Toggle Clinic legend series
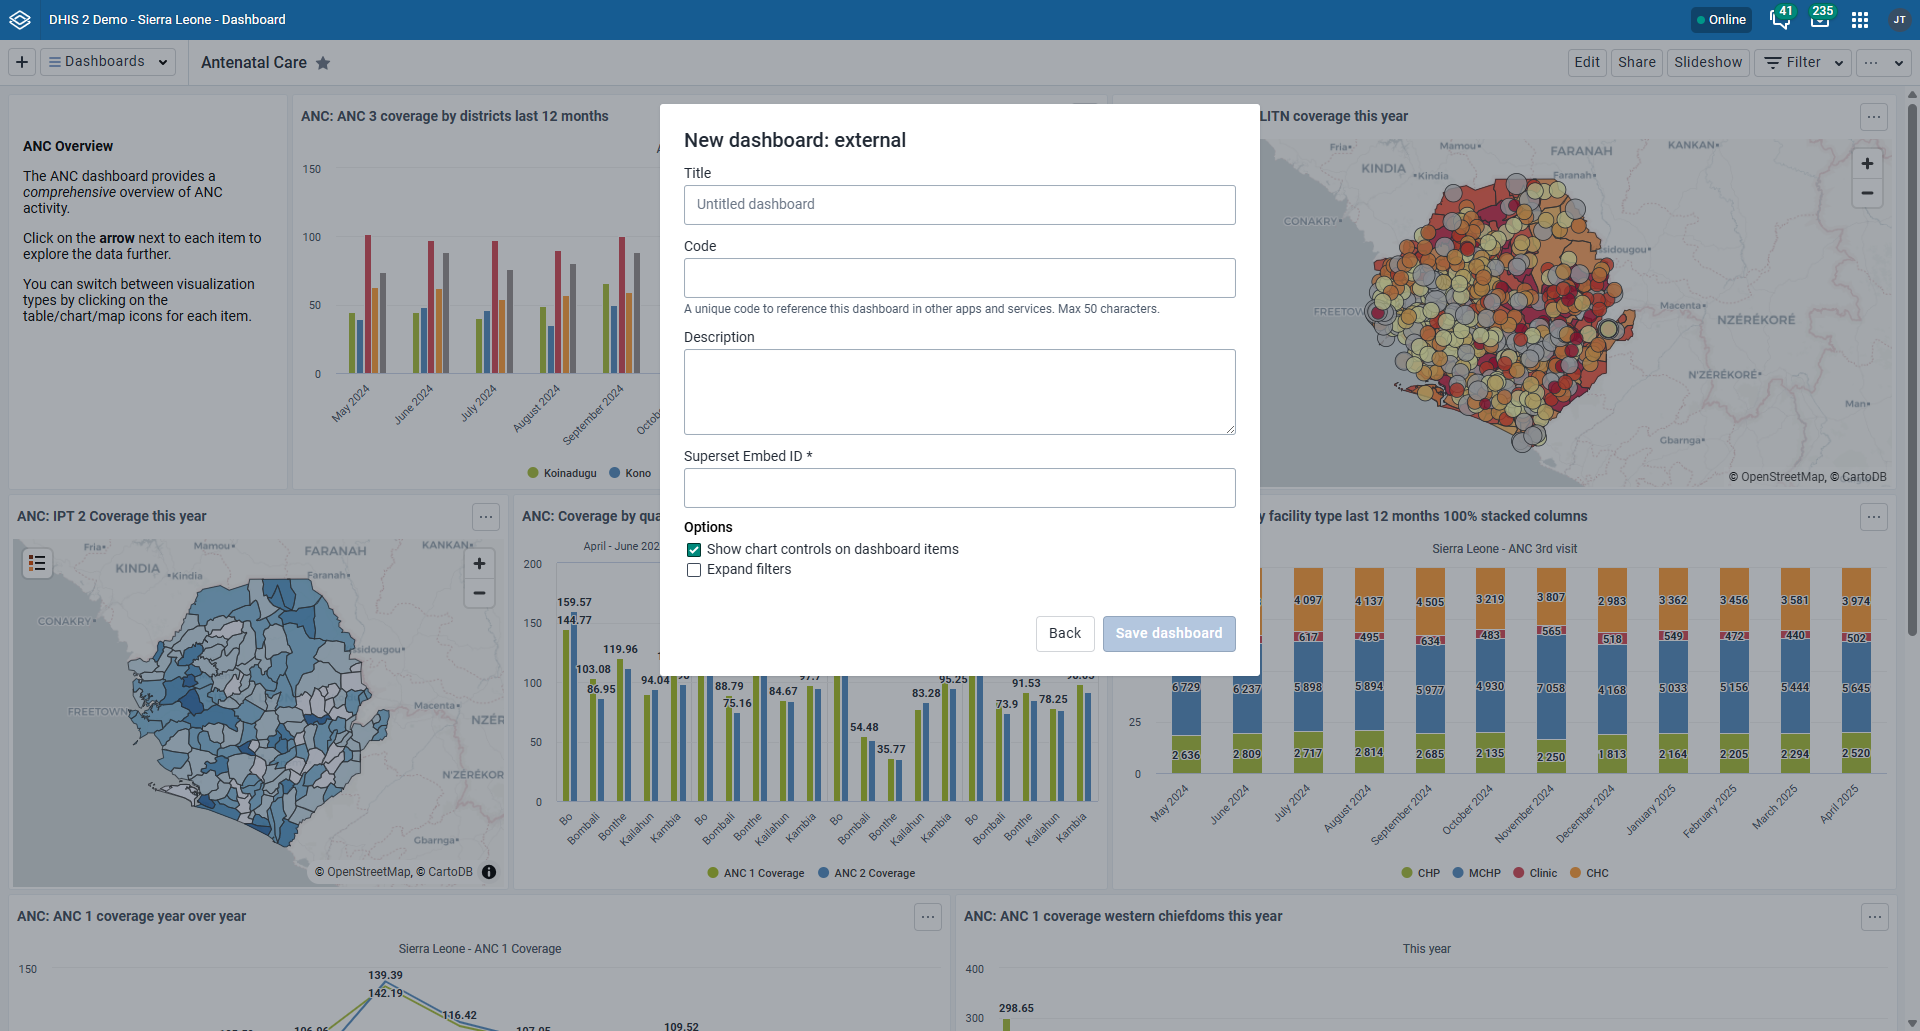 pos(1535,873)
